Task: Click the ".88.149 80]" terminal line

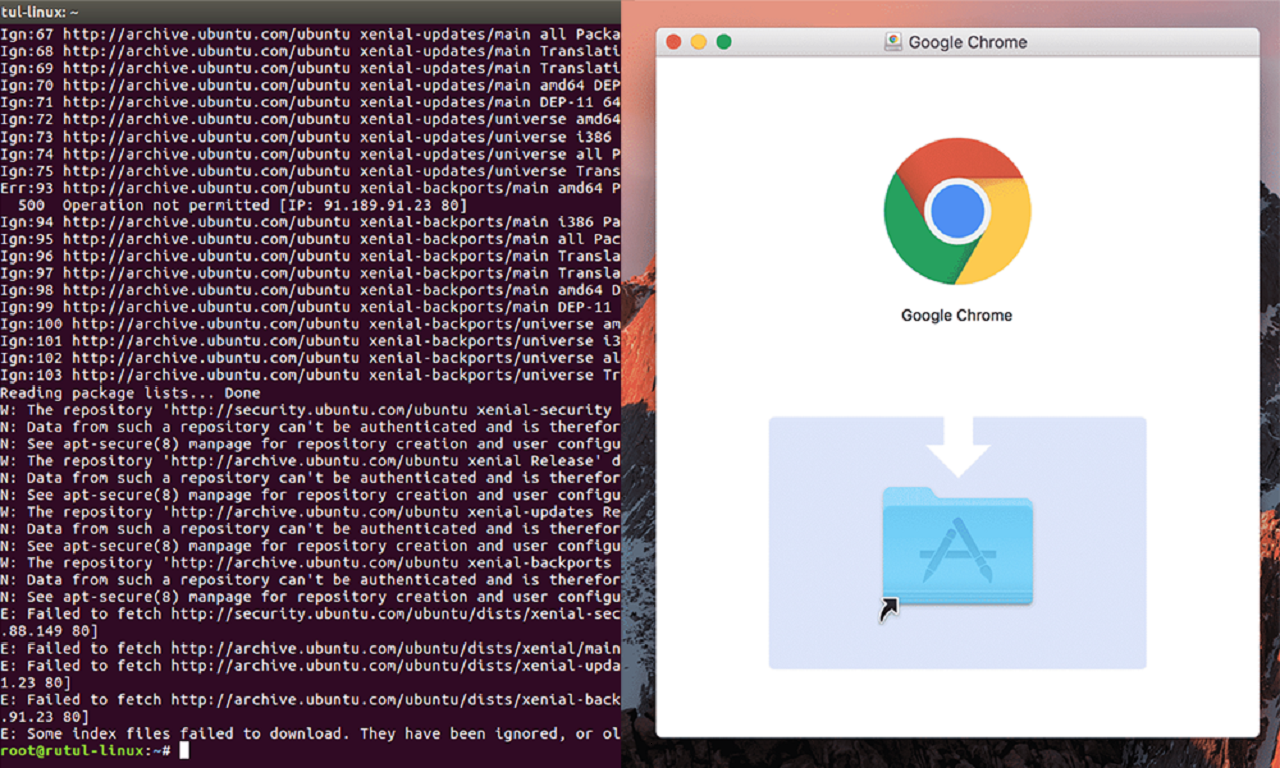Action: (x=49, y=631)
